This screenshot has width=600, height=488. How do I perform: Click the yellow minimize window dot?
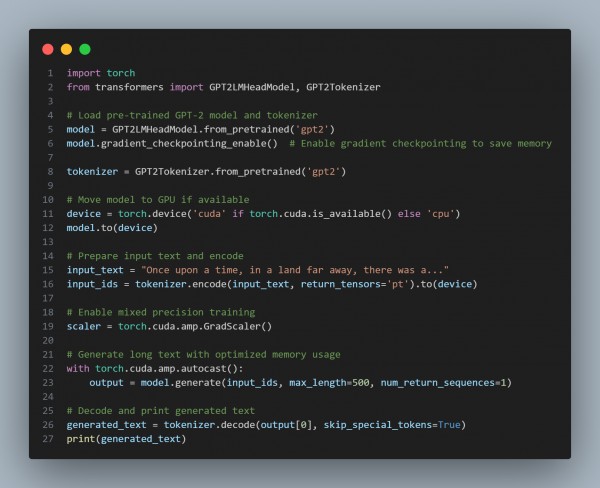[x=66, y=49]
